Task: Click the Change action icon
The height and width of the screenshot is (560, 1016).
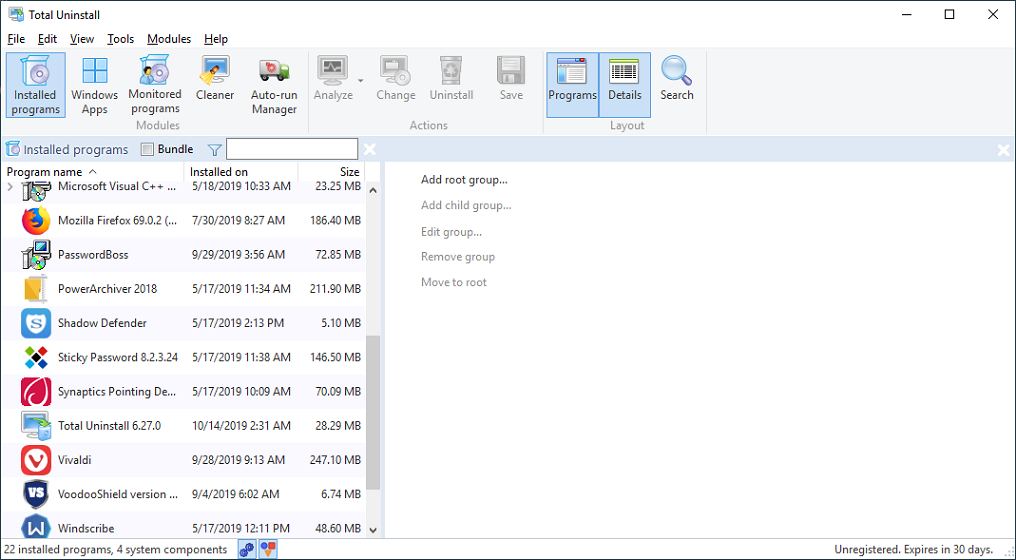Action: (395, 71)
